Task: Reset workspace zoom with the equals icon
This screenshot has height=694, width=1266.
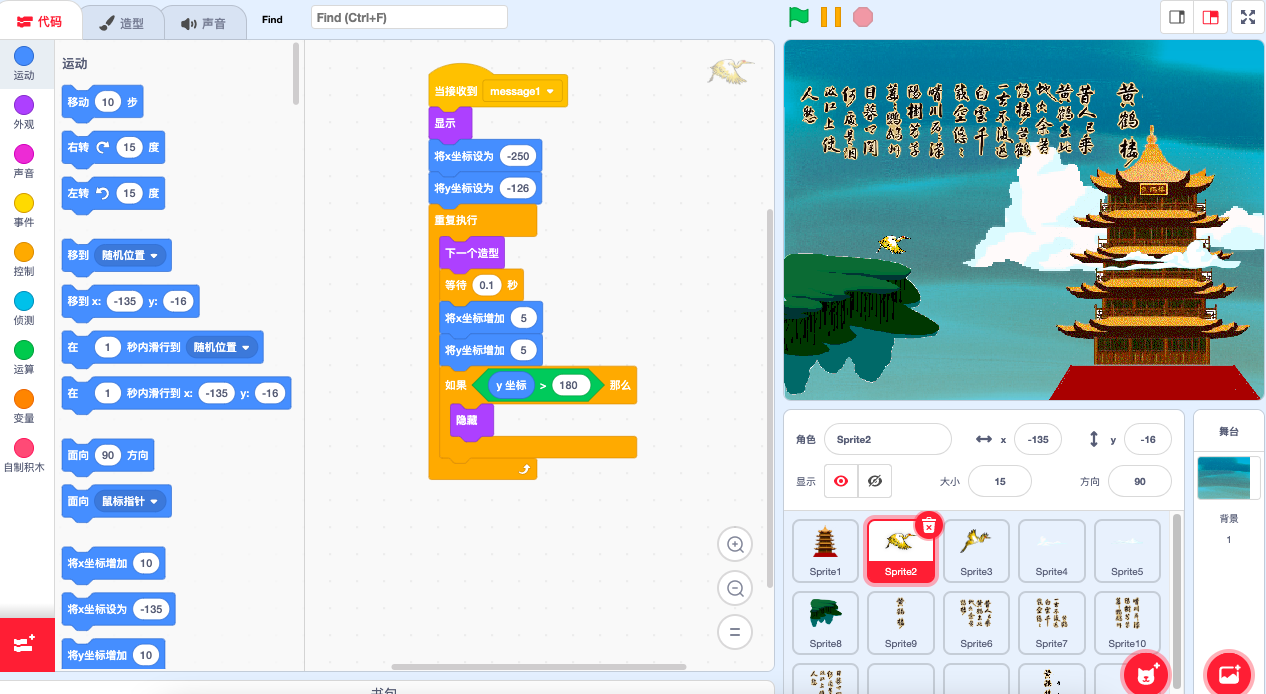Action: 735,632
